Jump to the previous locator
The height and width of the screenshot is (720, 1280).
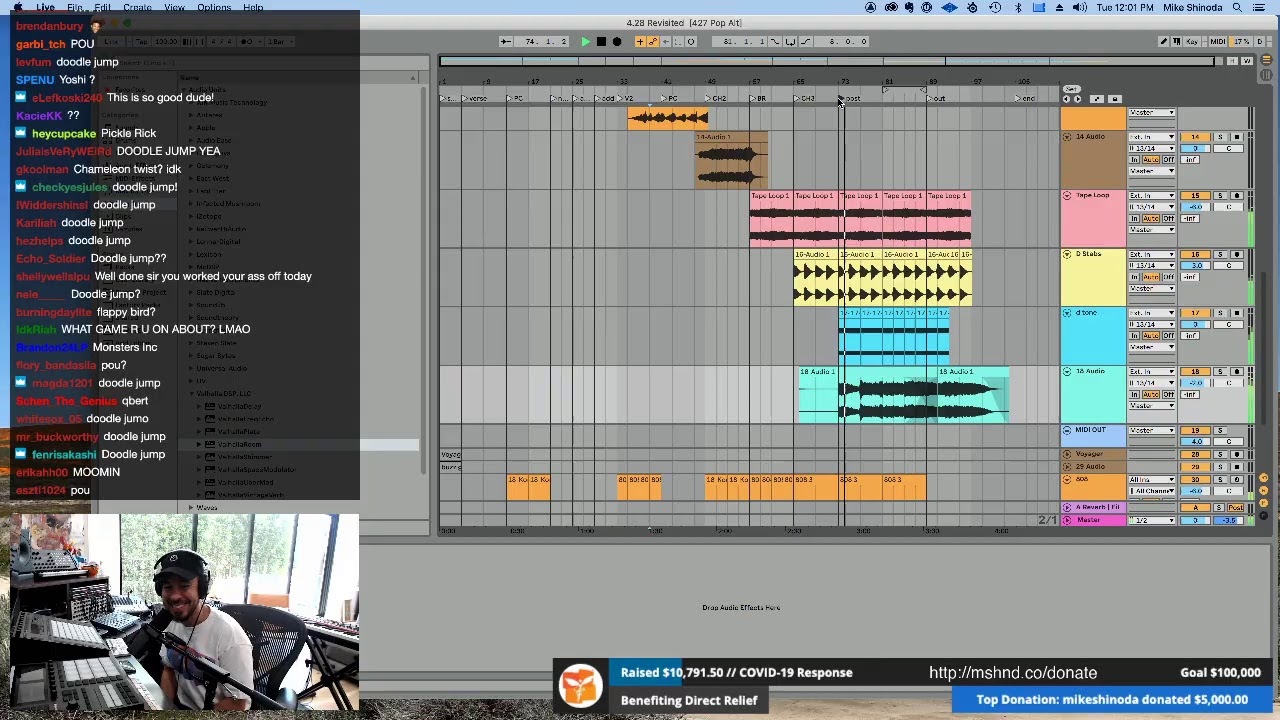click(x=1066, y=99)
